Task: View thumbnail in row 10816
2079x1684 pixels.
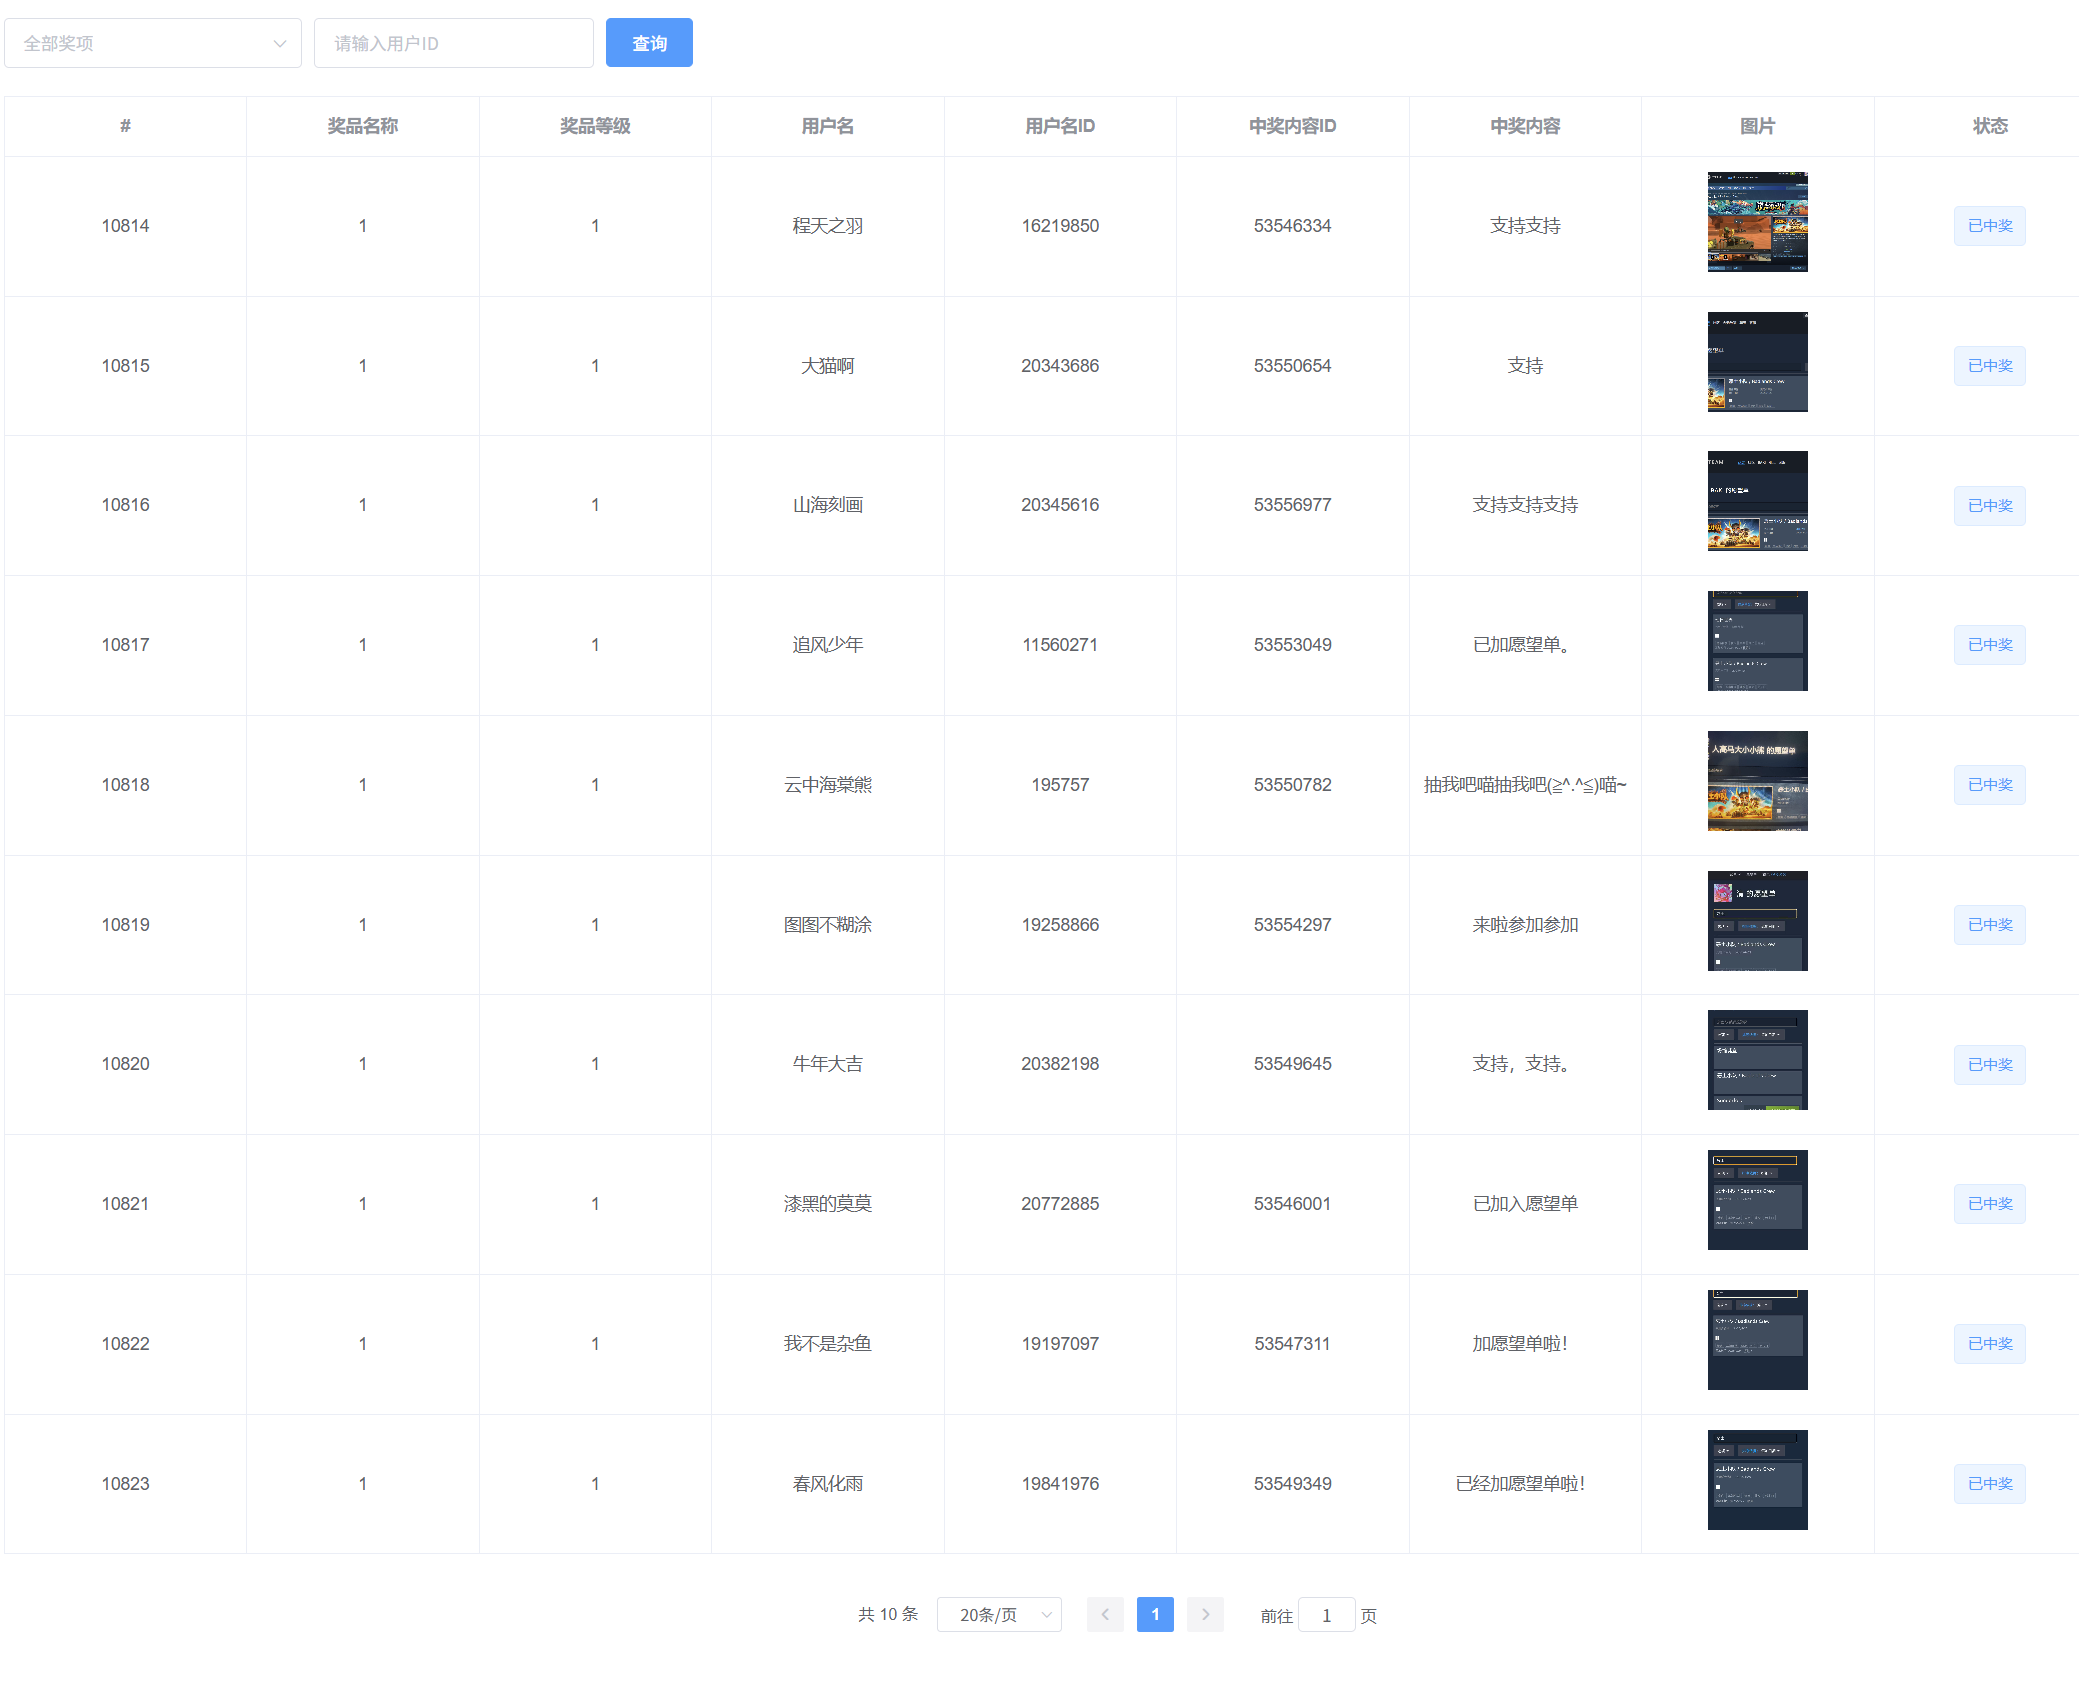Action: click(1757, 501)
